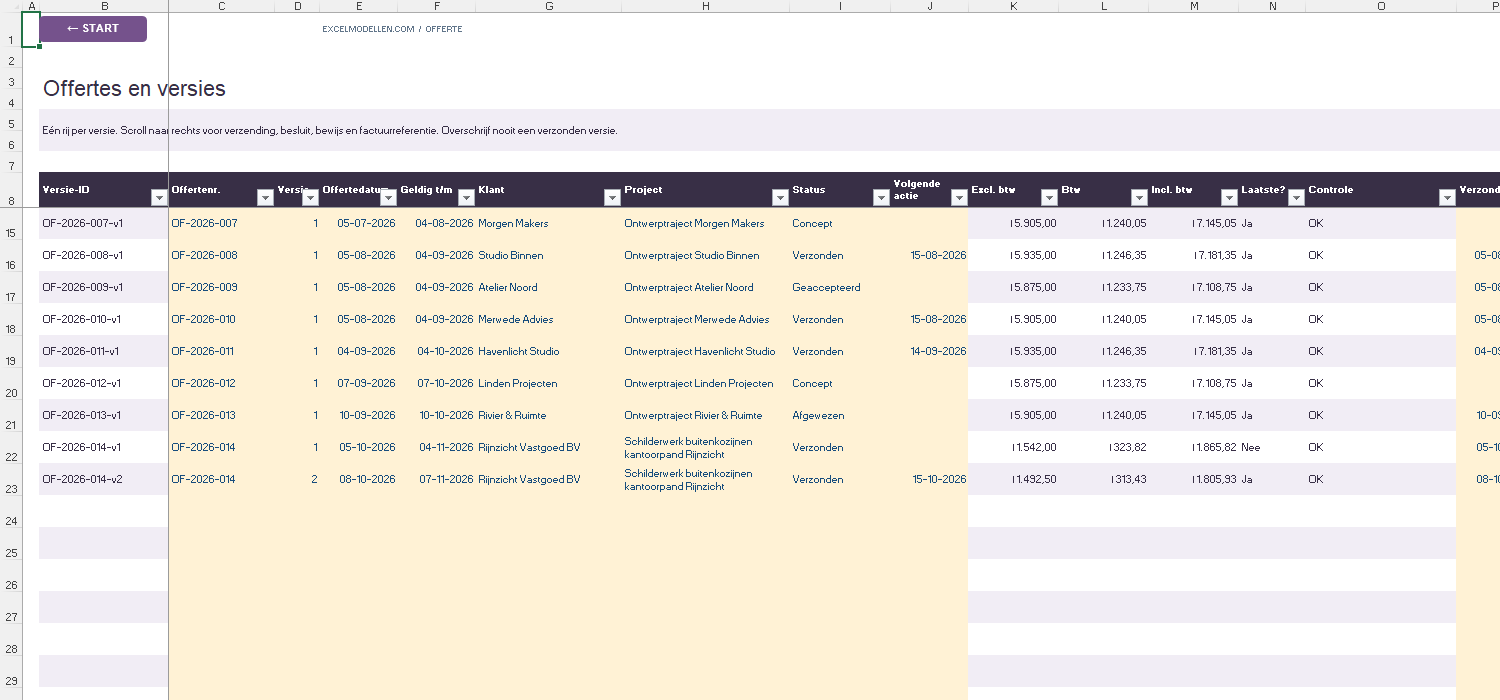Image resolution: width=1500 pixels, height=700 pixels.
Task: Open the Versie-ID filter dropdown
Action: coord(159,198)
